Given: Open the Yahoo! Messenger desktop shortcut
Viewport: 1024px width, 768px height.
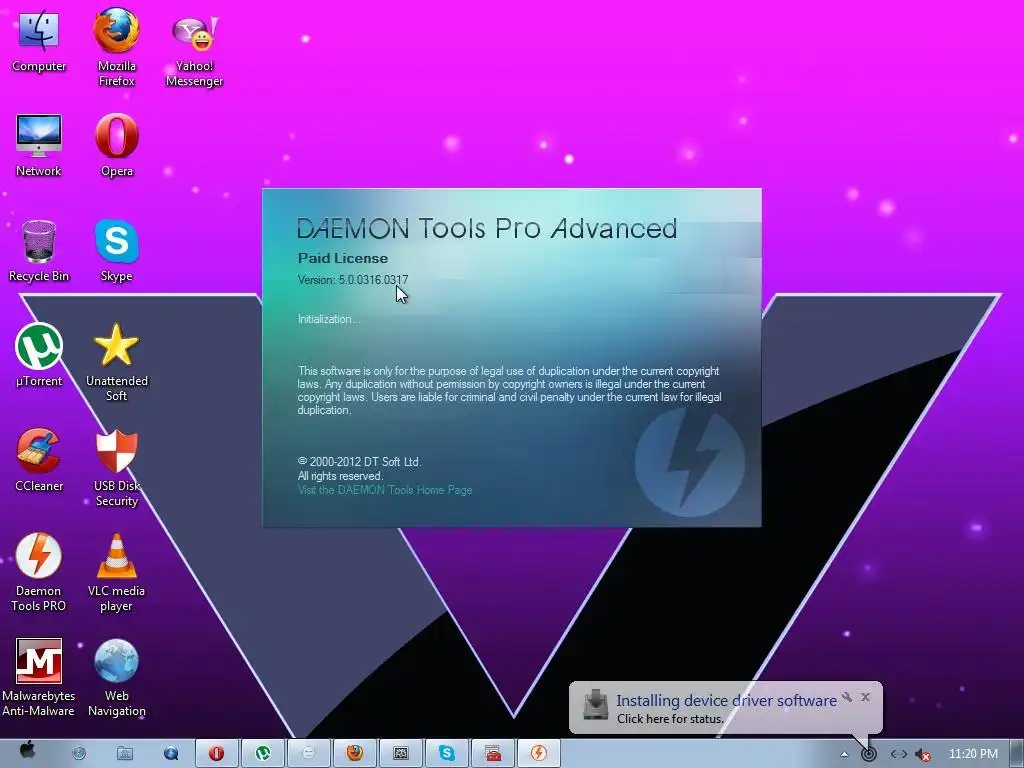Looking at the screenshot, I should click(194, 50).
